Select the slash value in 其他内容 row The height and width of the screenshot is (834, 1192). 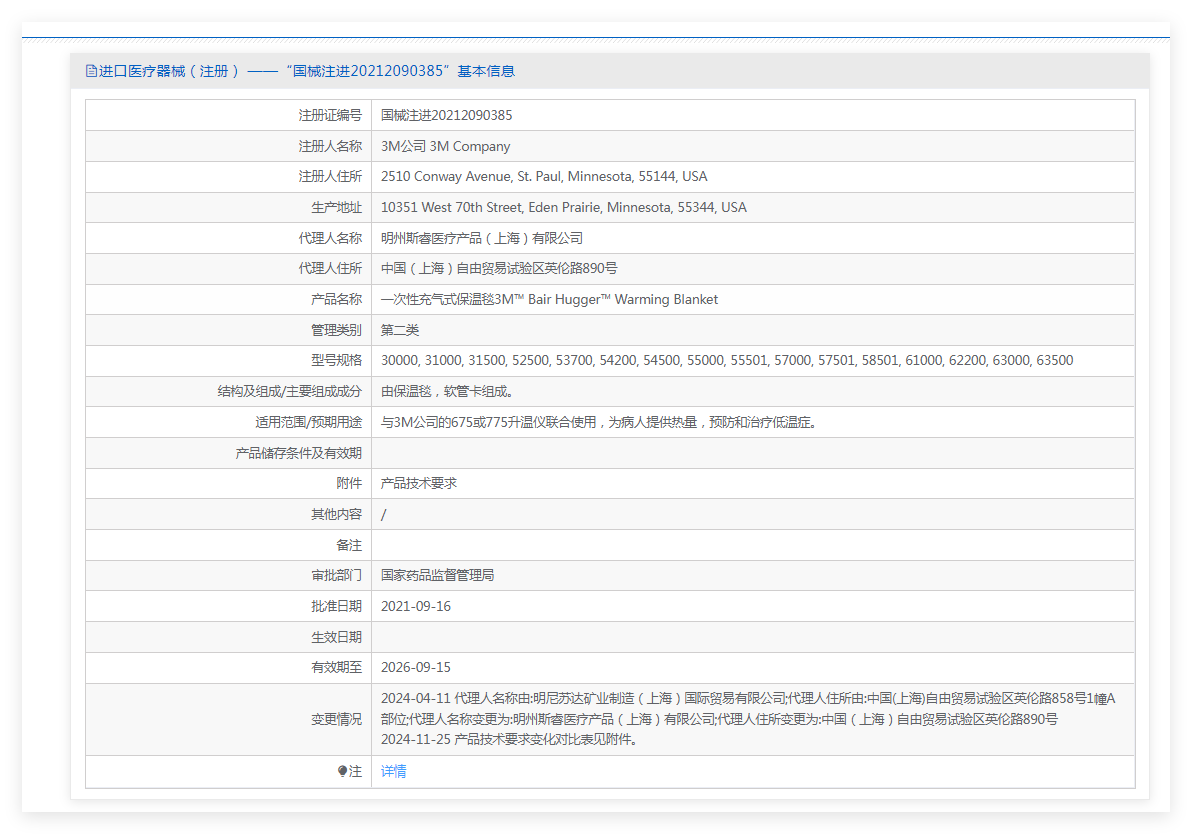[x=383, y=515]
